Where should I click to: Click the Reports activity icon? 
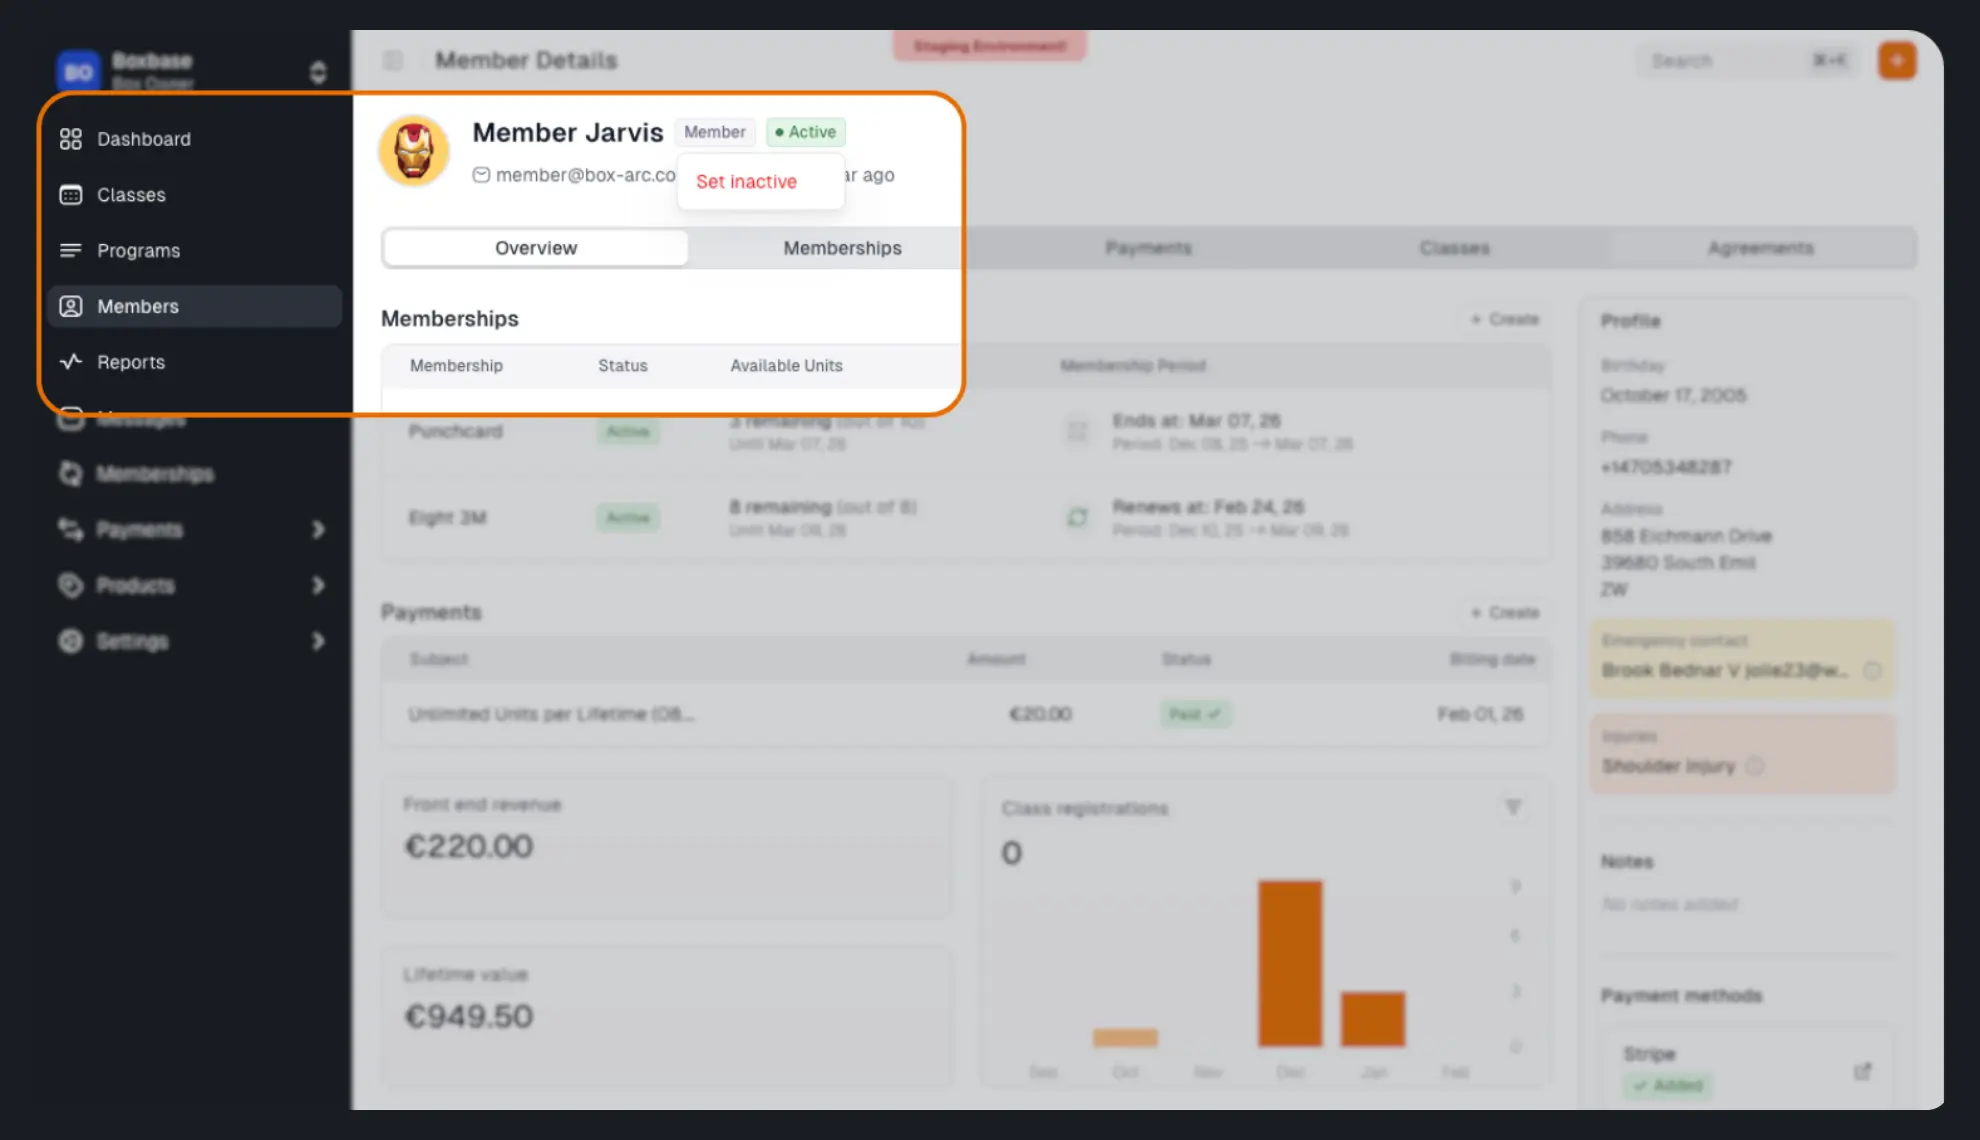70,362
